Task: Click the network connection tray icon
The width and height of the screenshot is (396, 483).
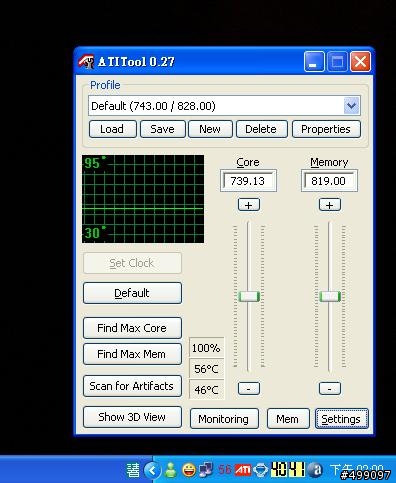Action: [x=206, y=470]
